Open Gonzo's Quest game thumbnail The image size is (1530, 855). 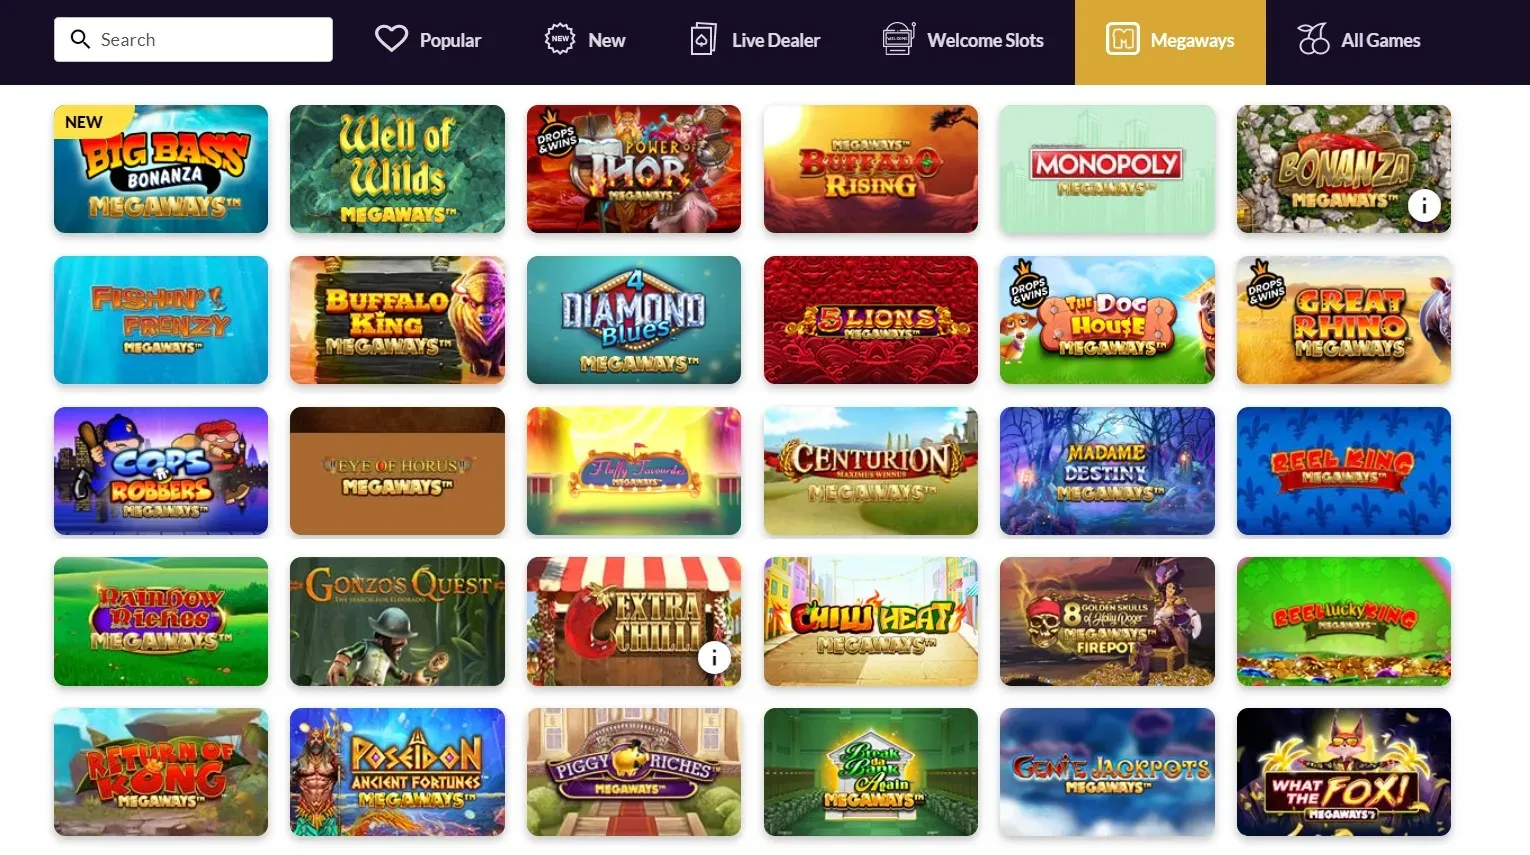397,621
